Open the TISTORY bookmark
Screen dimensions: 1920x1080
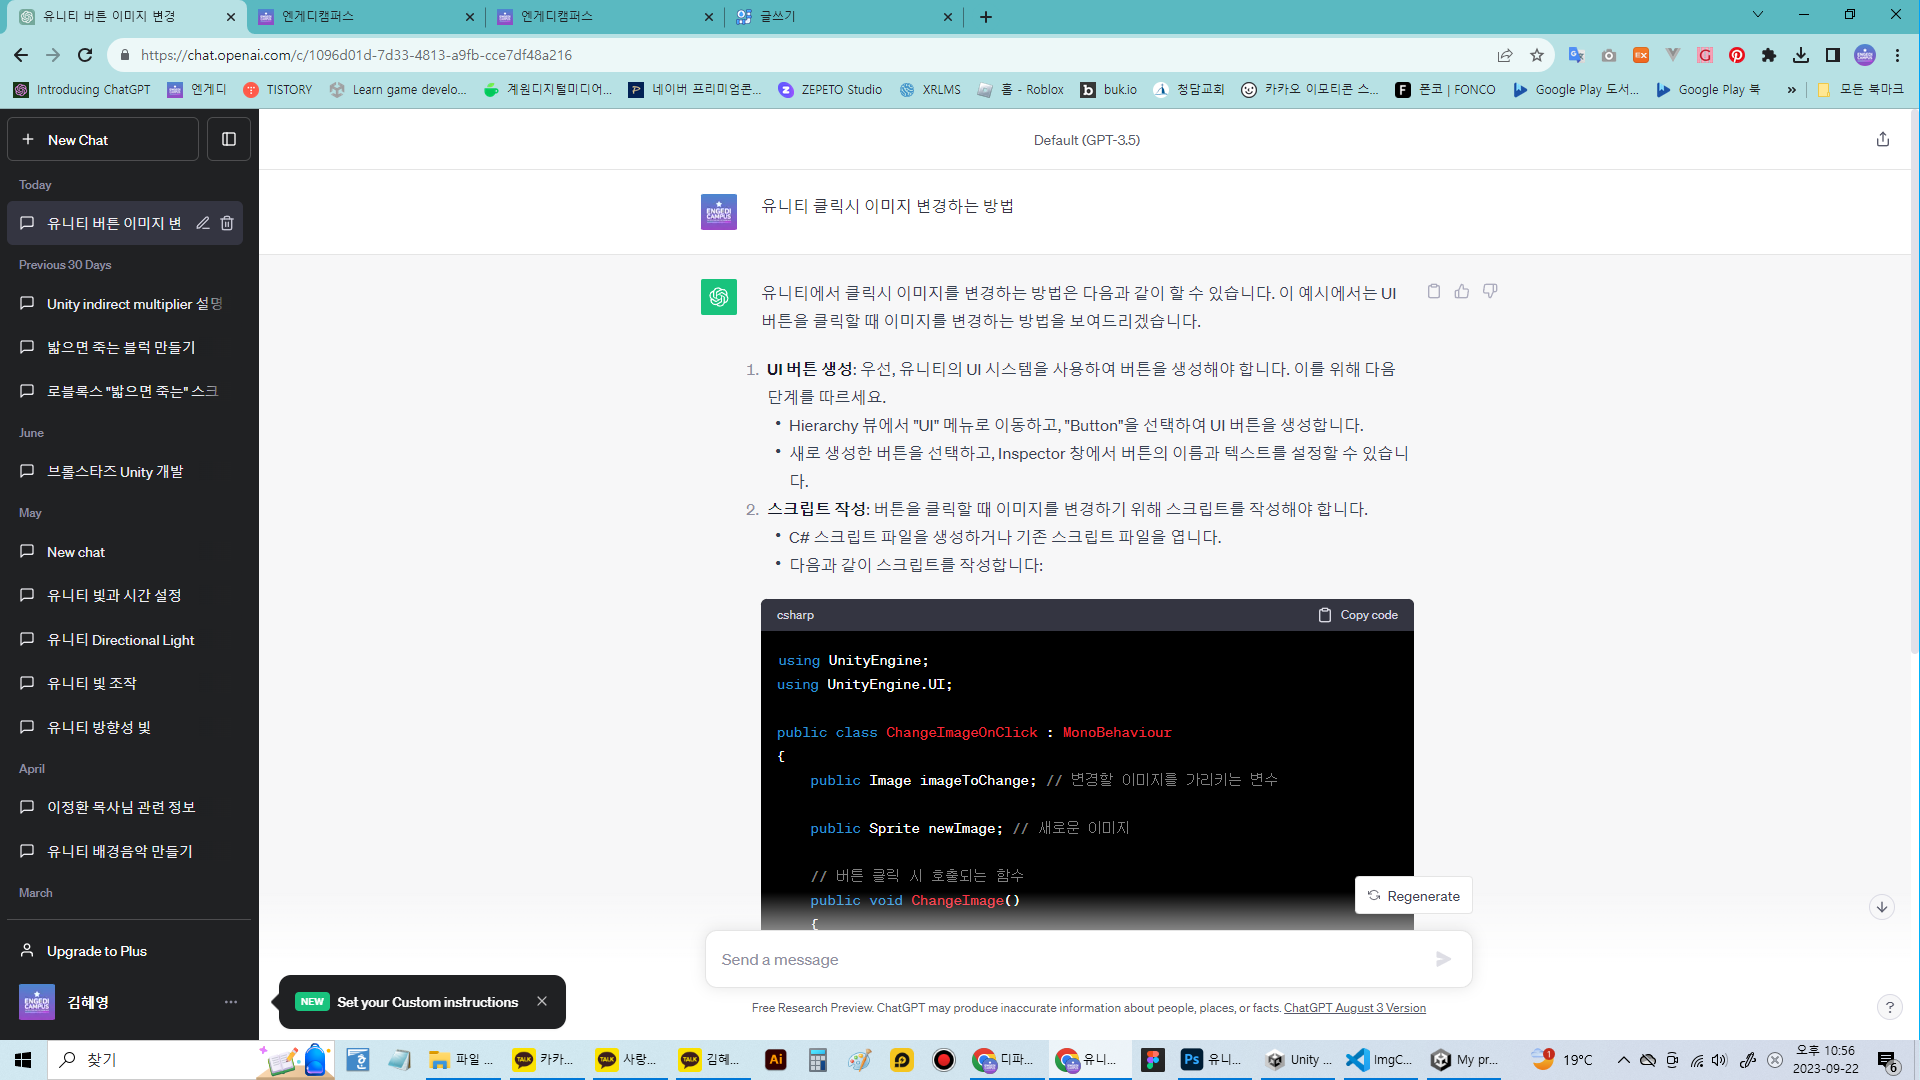pyautogui.click(x=278, y=89)
